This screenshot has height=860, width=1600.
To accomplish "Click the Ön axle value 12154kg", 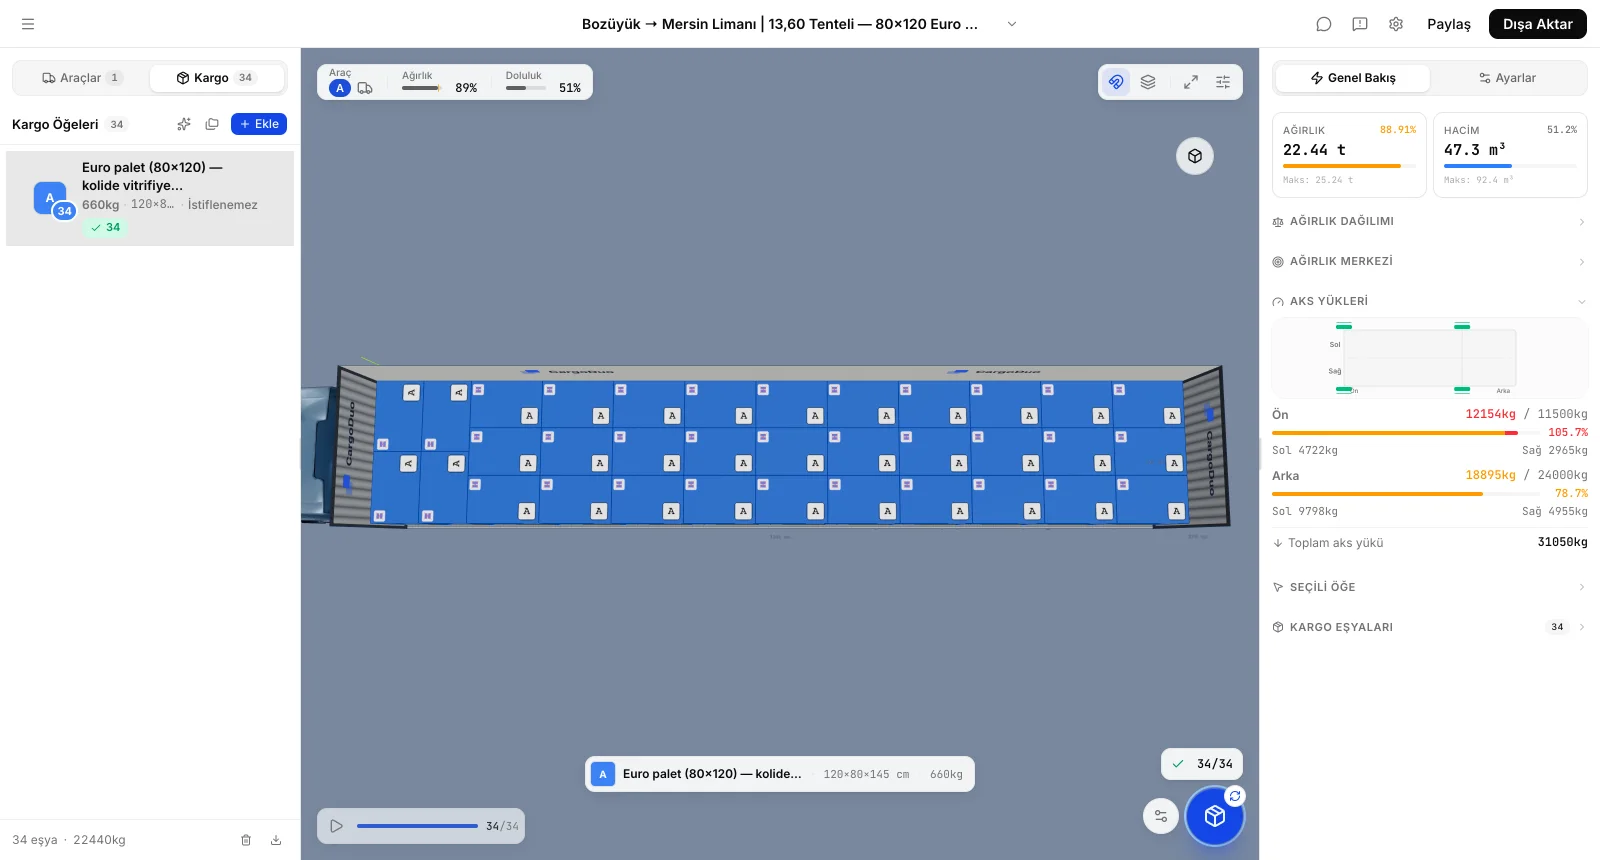I will tap(1490, 414).
